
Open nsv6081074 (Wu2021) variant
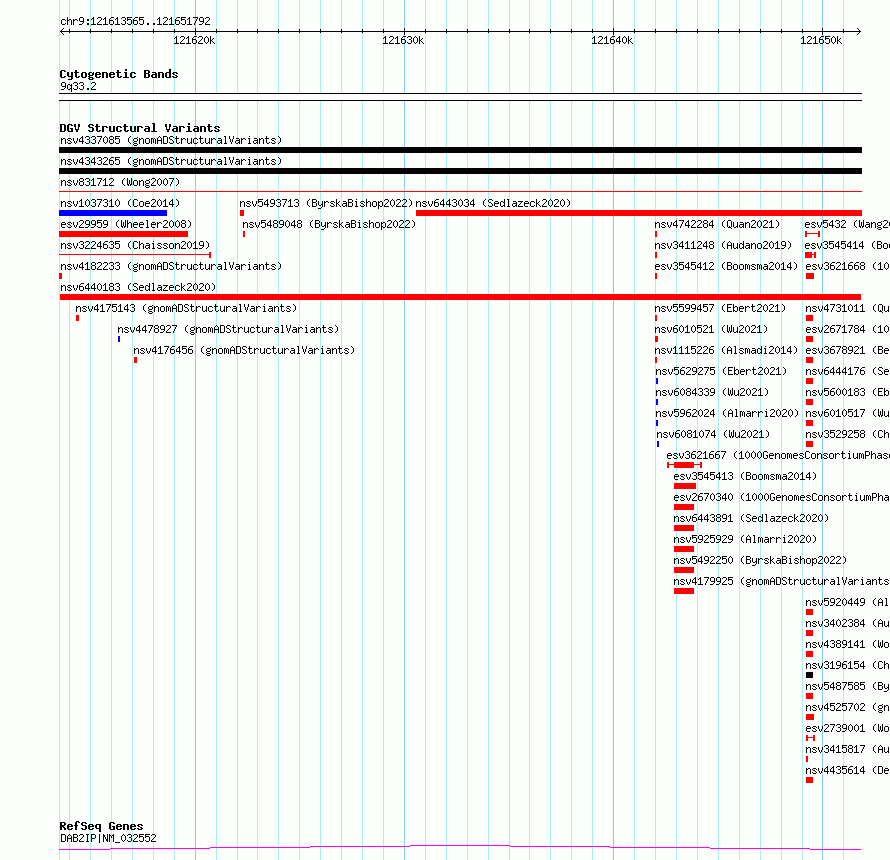pos(713,434)
